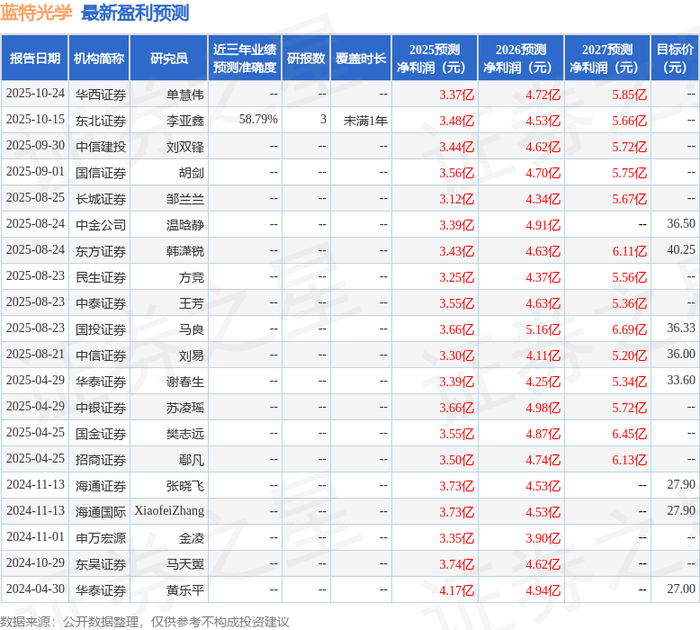Screen dimensions: 700x630
Task: Select the 36.50 target price
Action: (x=681, y=224)
